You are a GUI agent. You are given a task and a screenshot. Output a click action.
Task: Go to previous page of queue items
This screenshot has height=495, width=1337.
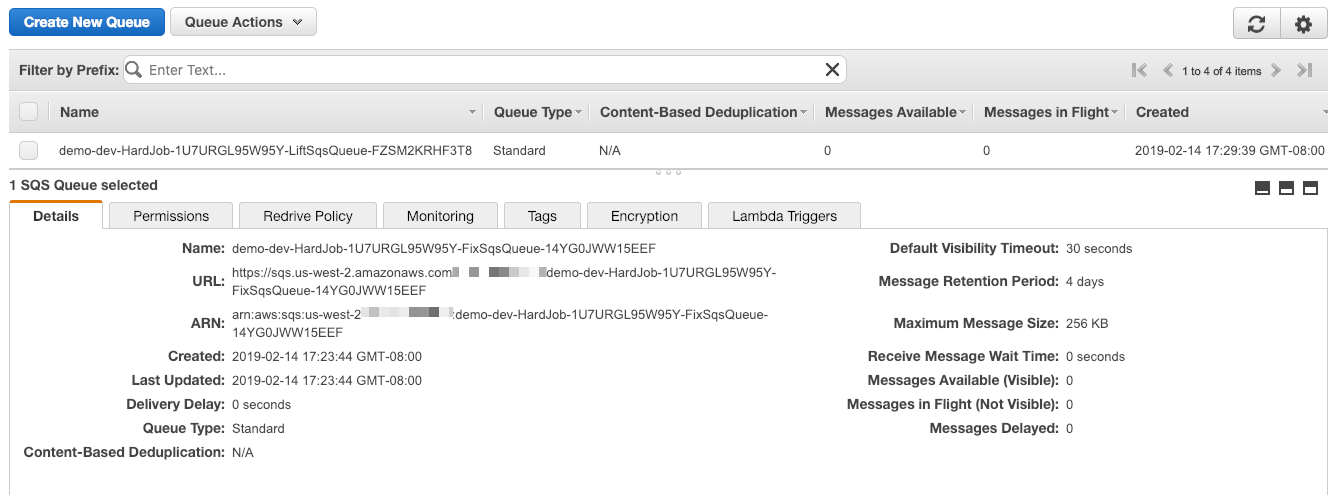(1167, 71)
